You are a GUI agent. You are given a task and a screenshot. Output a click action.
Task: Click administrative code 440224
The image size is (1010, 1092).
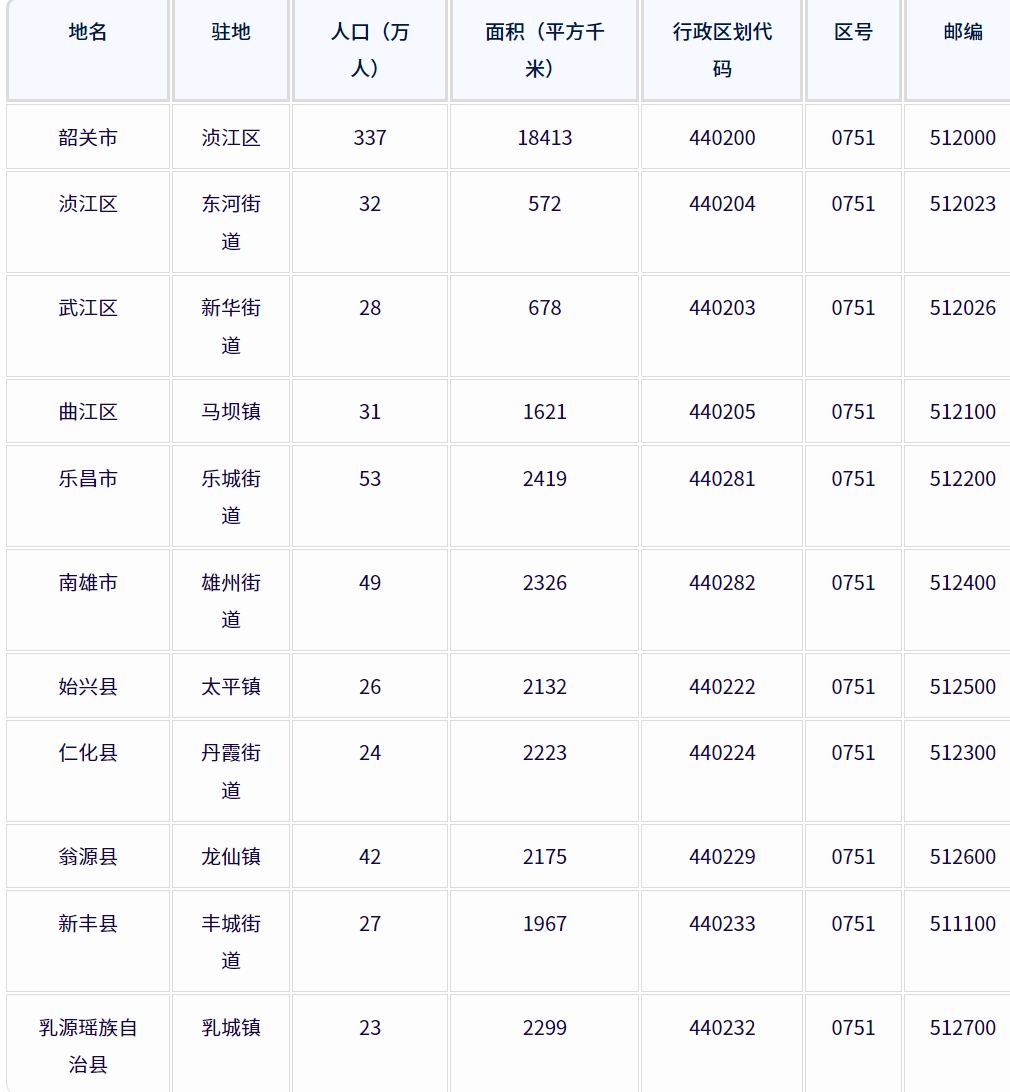[722, 753]
